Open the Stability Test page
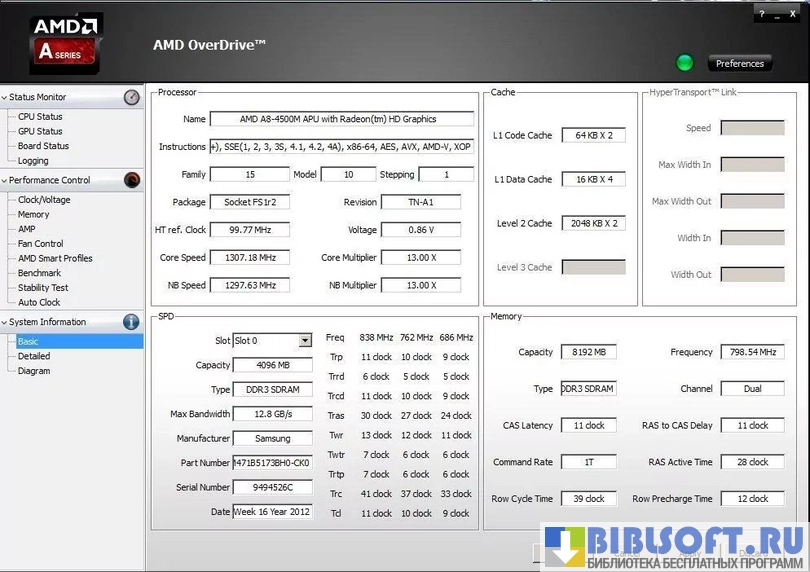The image size is (810, 572). pyautogui.click(x=43, y=288)
